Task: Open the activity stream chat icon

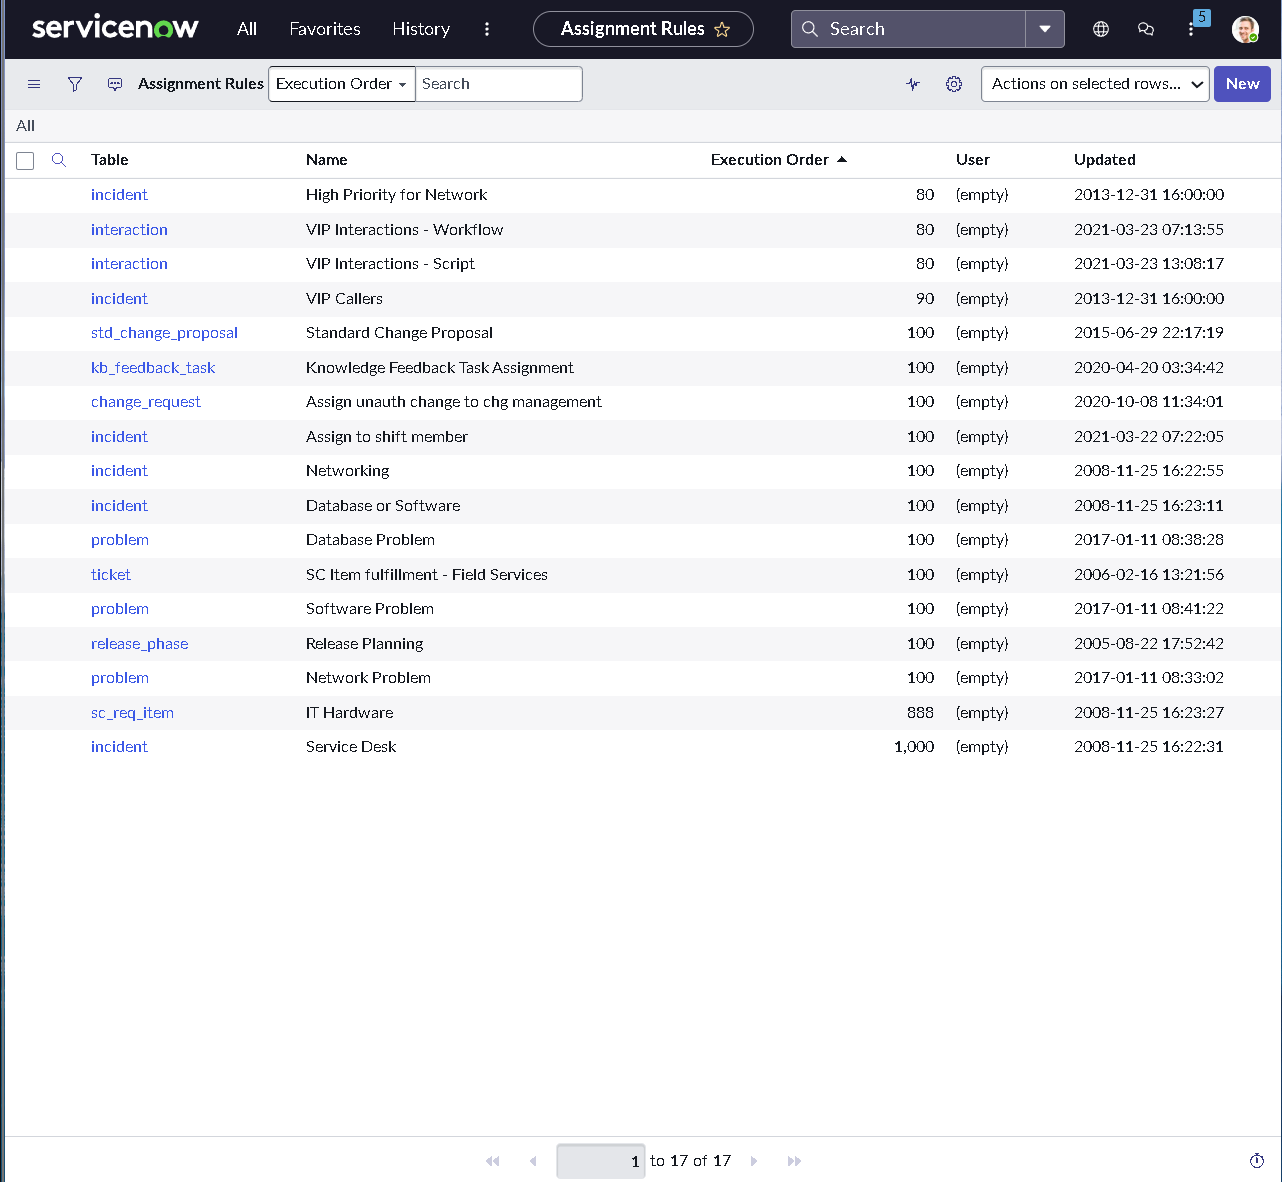Action: pyautogui.click(x=115, y=84)
